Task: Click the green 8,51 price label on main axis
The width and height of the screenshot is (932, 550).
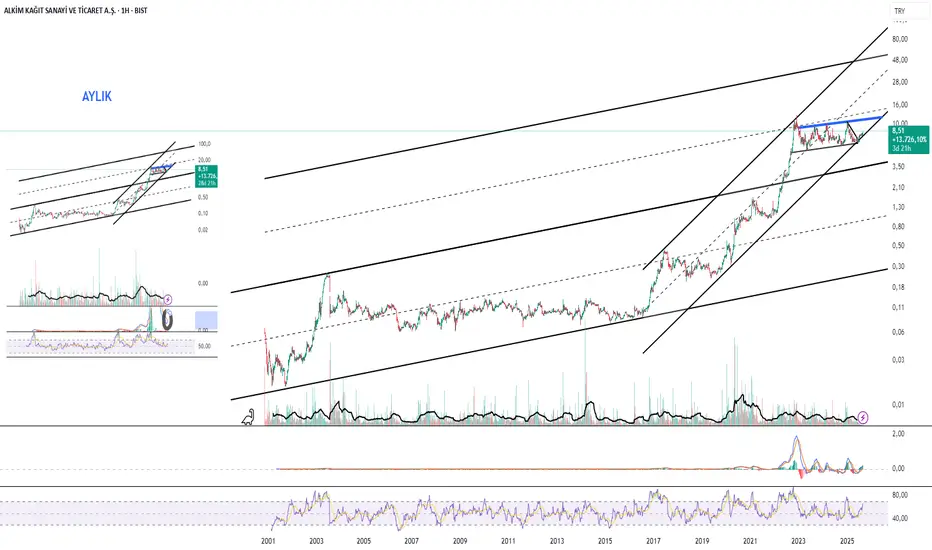Action: [909, 140]
